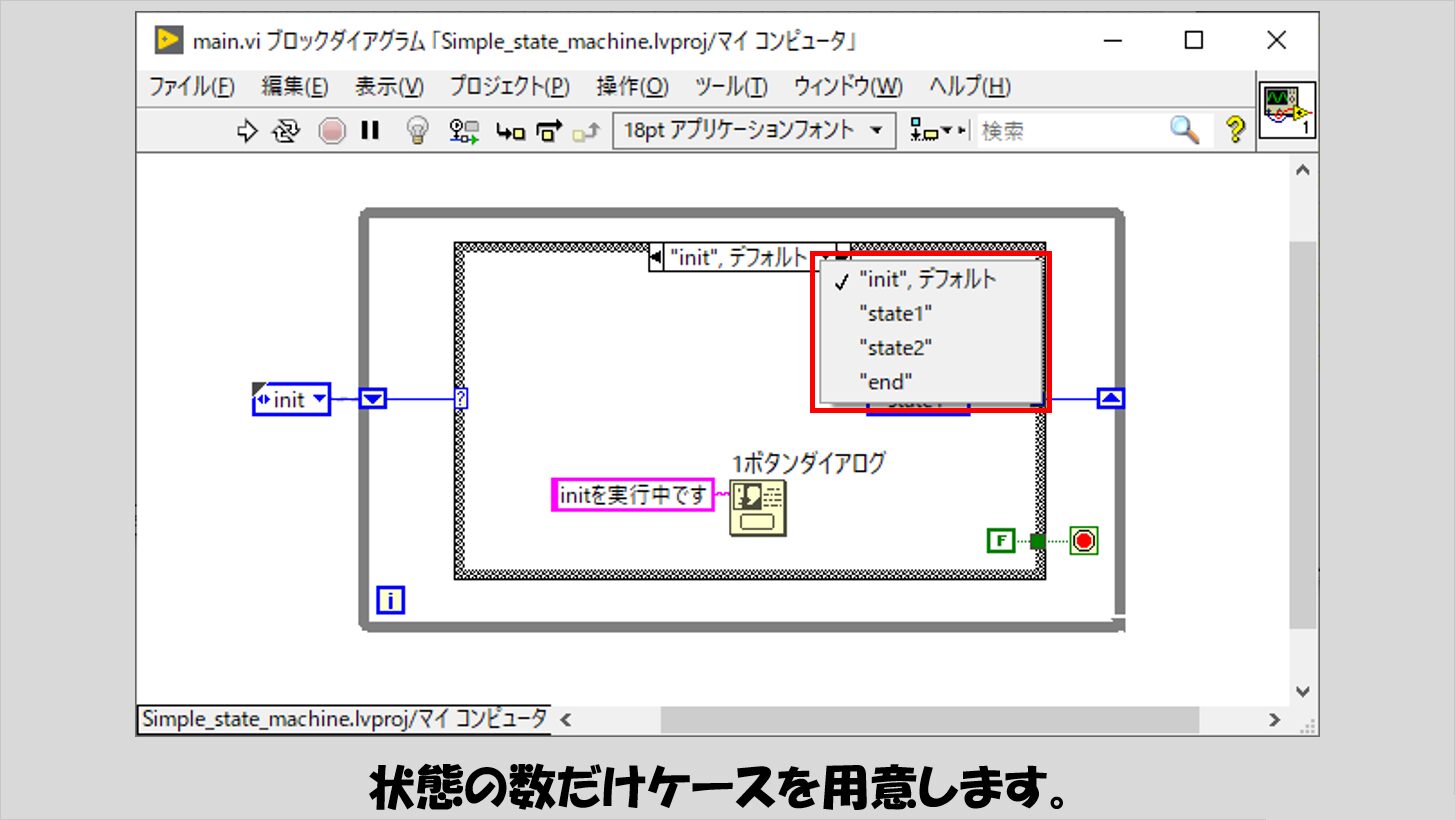Image resolution: width=1455 pixels, height=820 pixels.
Task: Open Context Help question mark icon
Action: (1236, 130)
